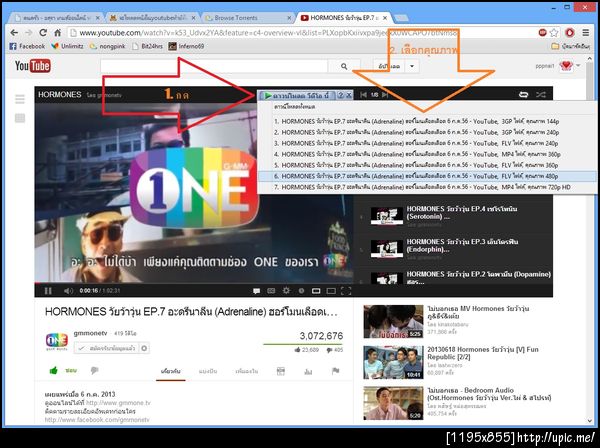Click the subscription settings gear button

[144, 348]
